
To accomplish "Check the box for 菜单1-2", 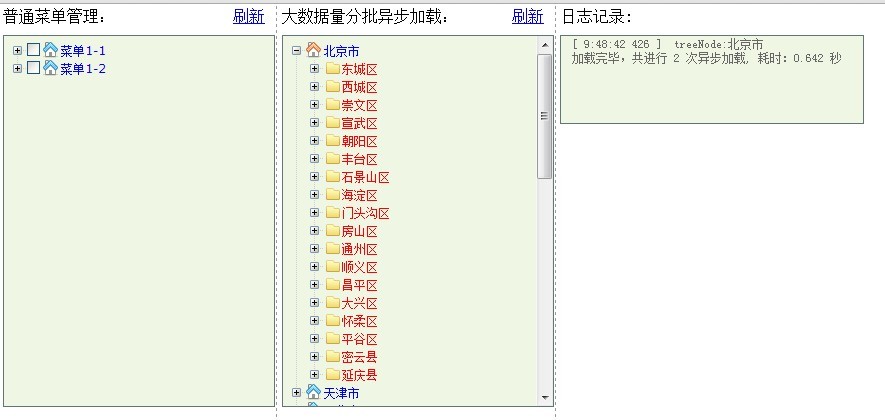I will (33, 68).
